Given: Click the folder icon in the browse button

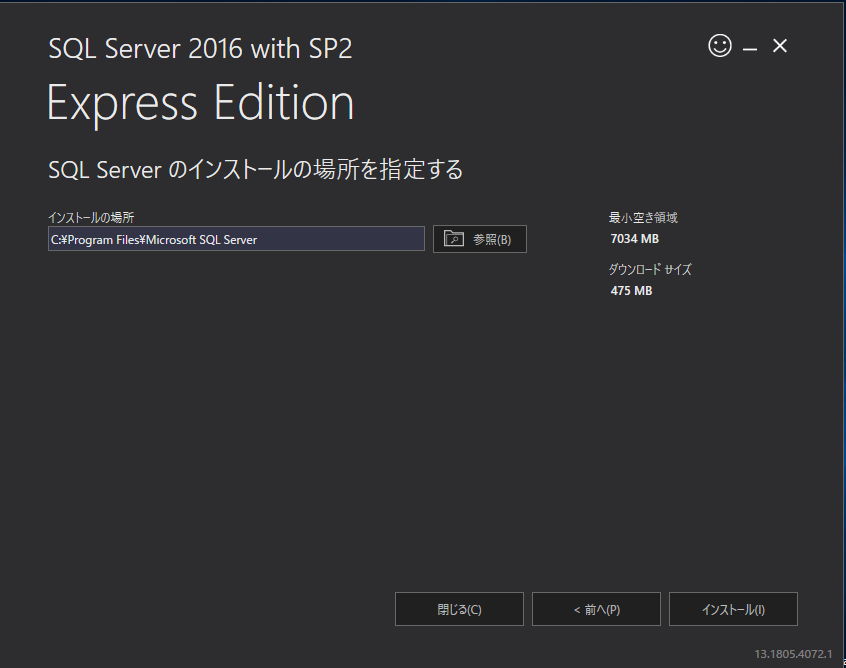Looking at the screenshot, I should 454,239.
